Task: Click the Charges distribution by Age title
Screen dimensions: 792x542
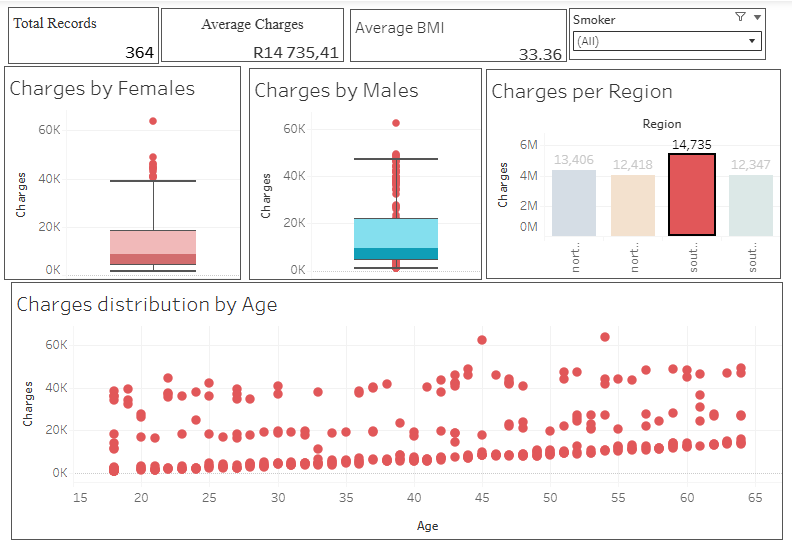Action: (147, 304)
